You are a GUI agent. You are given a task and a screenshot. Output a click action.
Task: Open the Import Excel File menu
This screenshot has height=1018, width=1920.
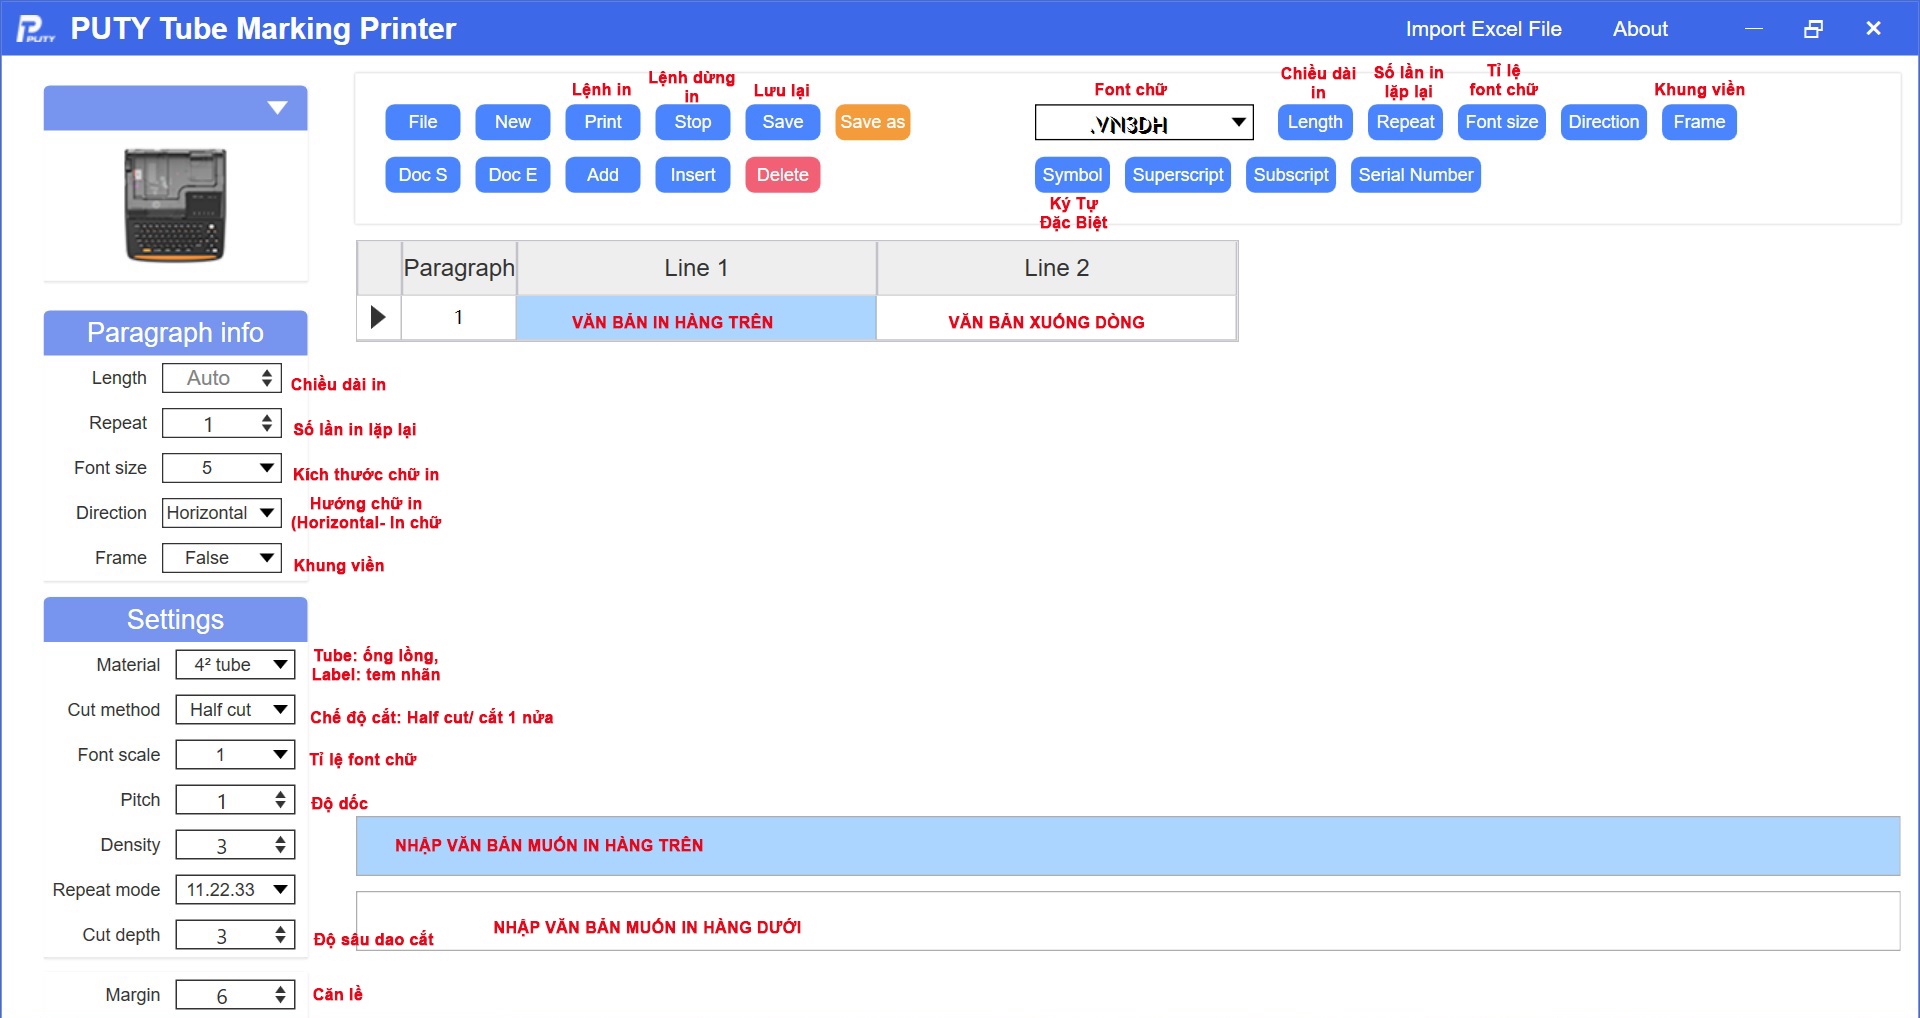[1483, 29]
